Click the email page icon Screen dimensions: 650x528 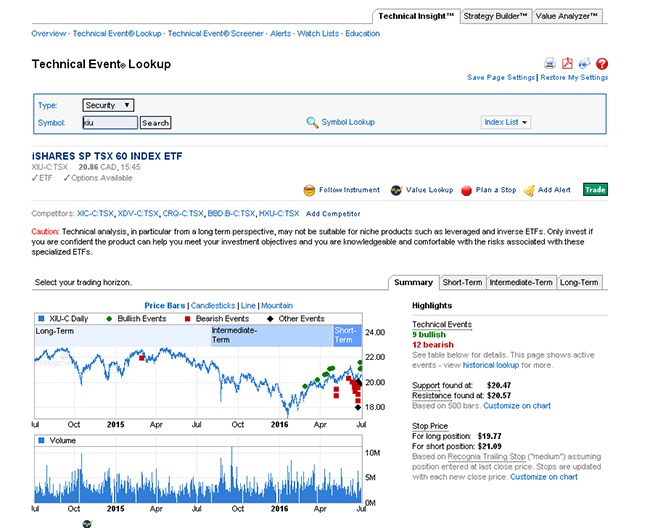point(584,63)
